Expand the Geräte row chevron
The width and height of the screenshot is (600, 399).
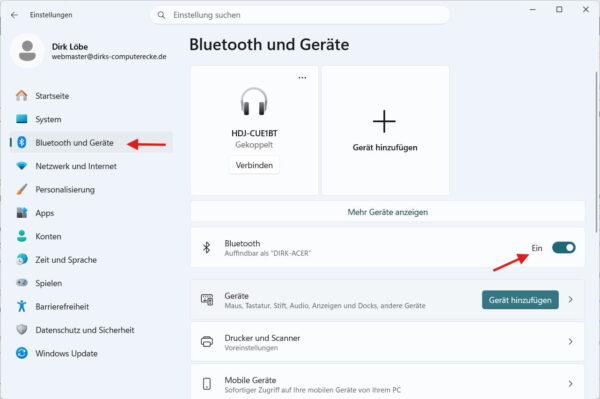571,300
